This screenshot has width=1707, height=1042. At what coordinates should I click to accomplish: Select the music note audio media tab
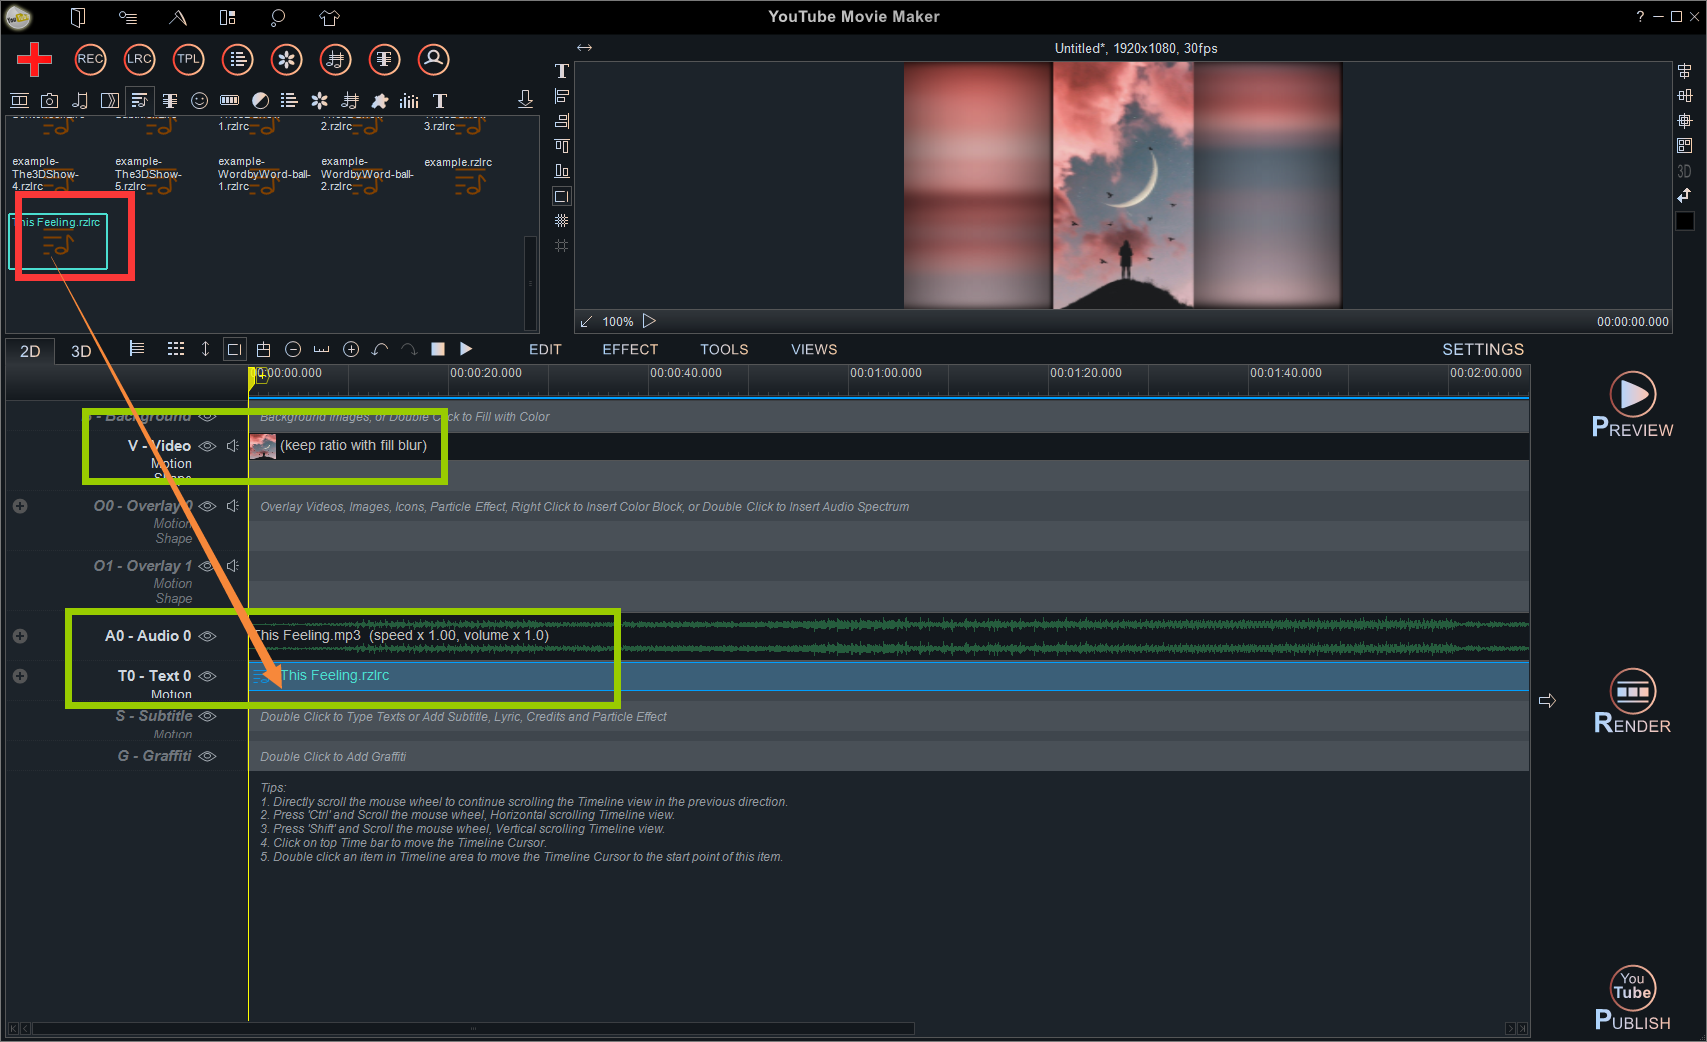pos(80,100)
